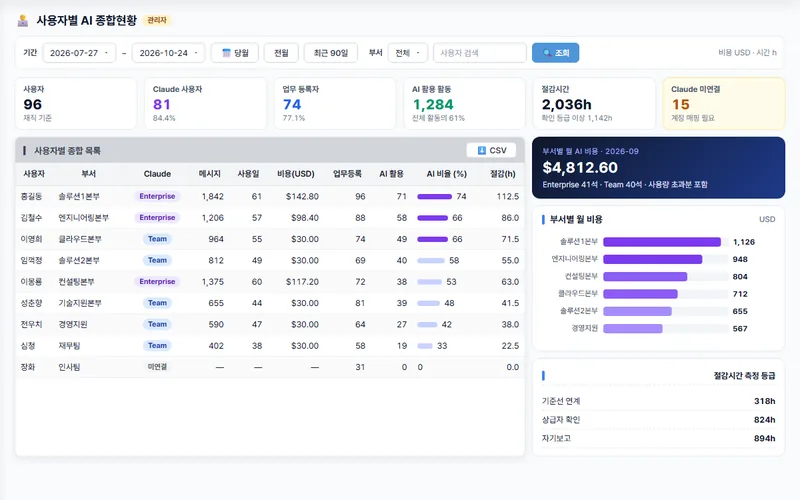This screenshot has width=800, height=500.
Task: Open the AI 활용 활동 1,284 card
Action: 465,103
